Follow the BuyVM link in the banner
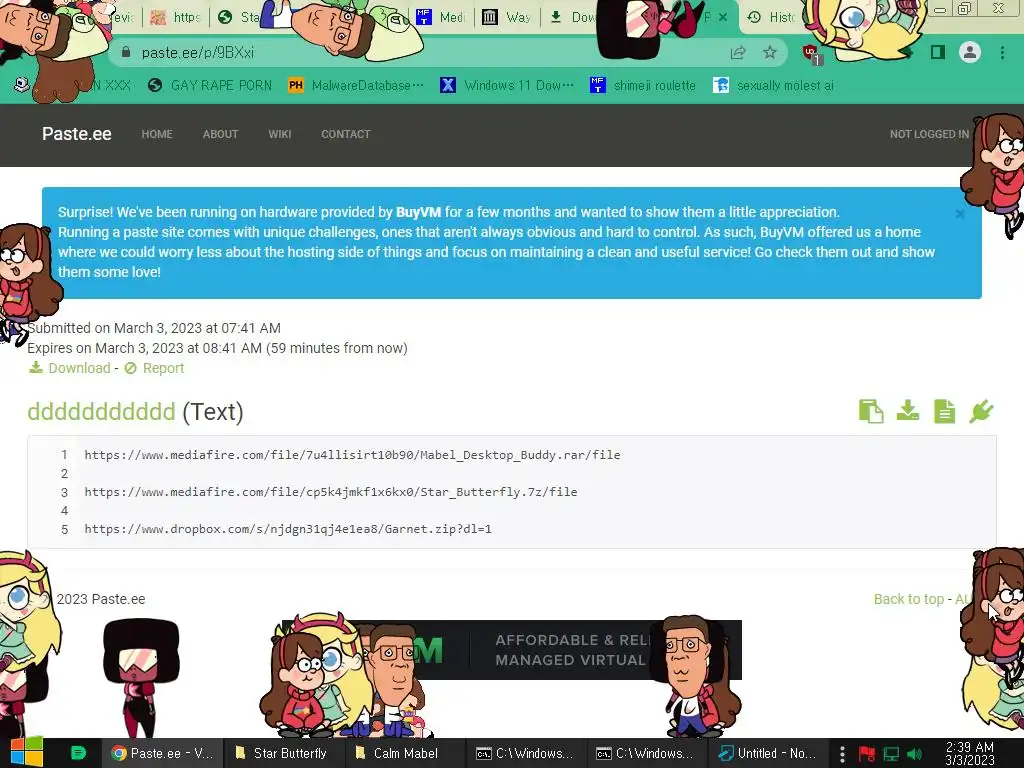This screenshot has width=1024, height=768. point(418,212)
